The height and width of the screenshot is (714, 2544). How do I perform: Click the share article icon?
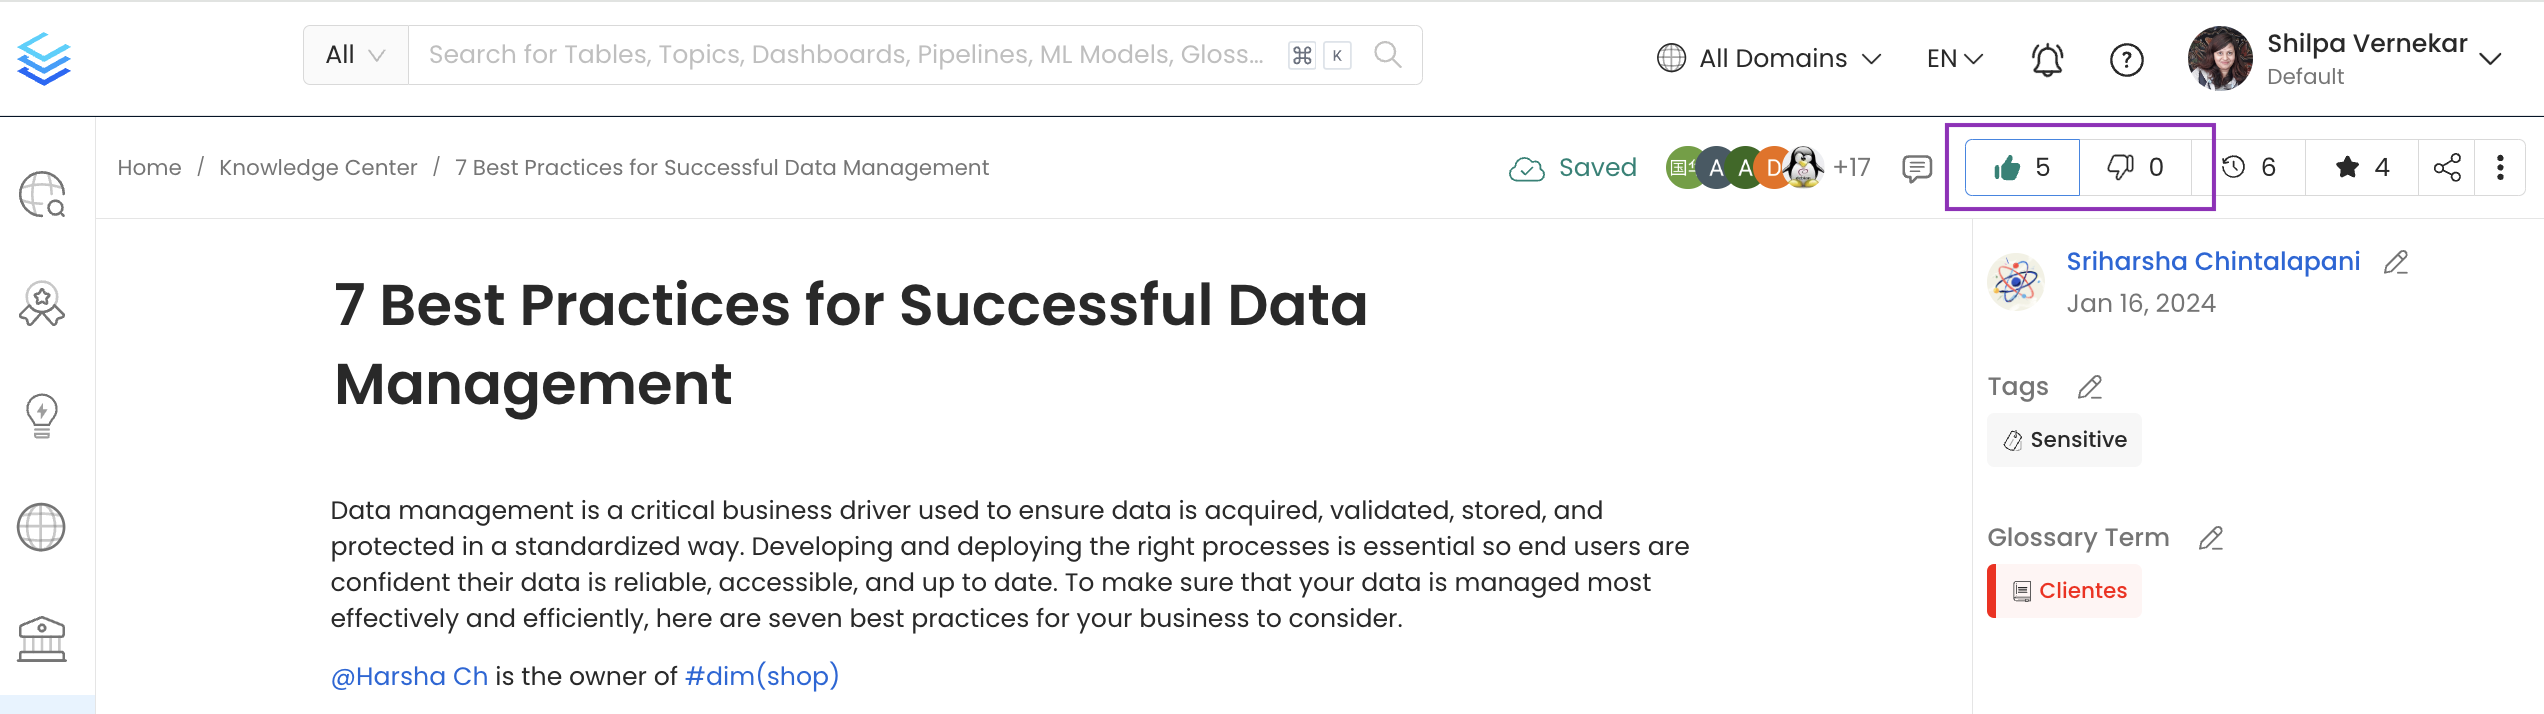(2447, 168)
